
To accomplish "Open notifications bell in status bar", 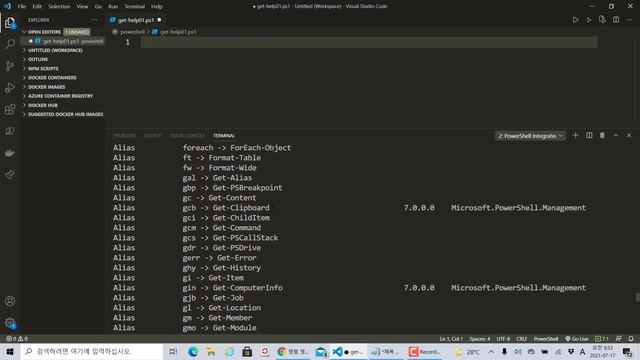I will (631, 339).
